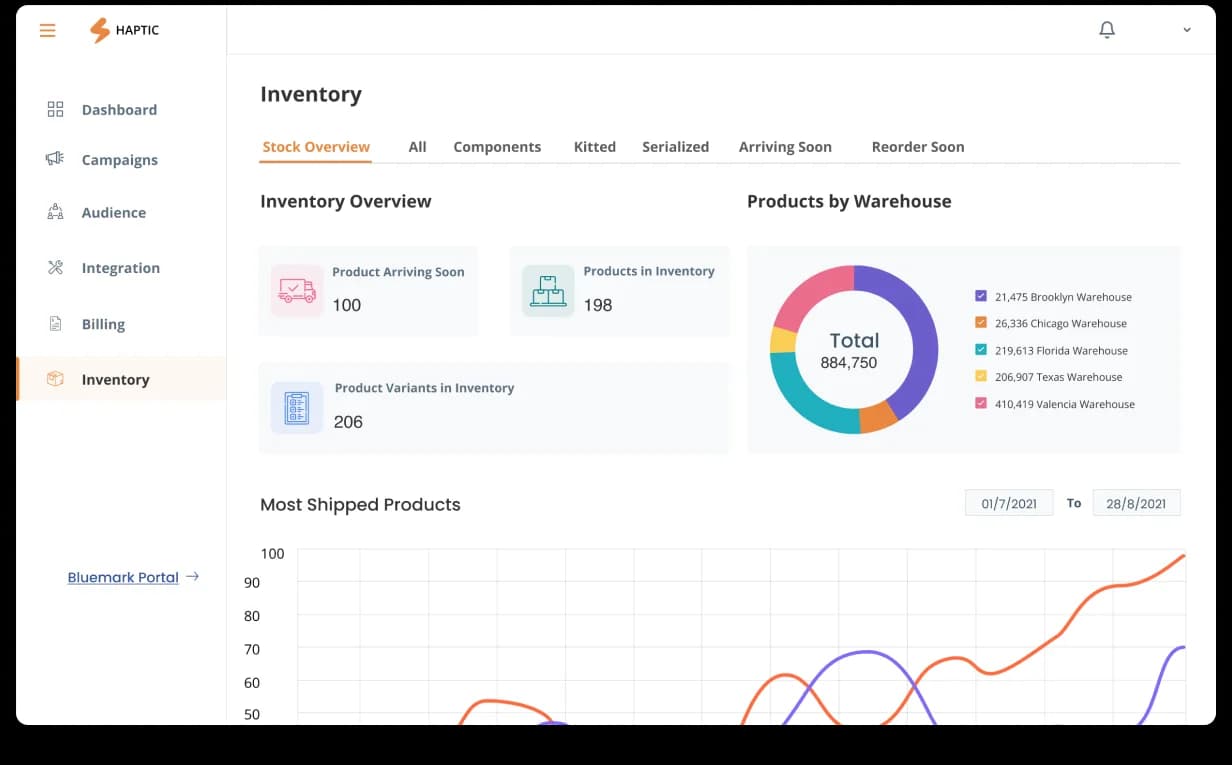The image size is (1232, 765).
Task: Click arrow next to Bluemark Portal
Action: tap(193, 576)
